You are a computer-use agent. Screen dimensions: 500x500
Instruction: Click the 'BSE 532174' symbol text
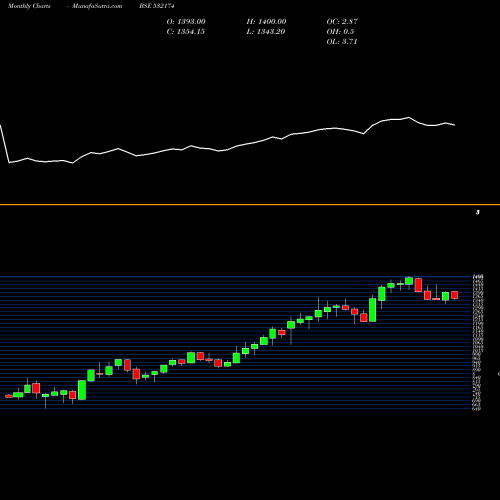click(157, 6)
